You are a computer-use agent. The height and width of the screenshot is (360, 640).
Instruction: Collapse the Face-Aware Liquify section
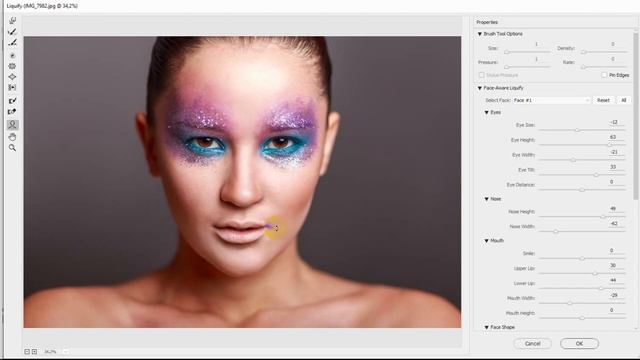pos(480,88)
